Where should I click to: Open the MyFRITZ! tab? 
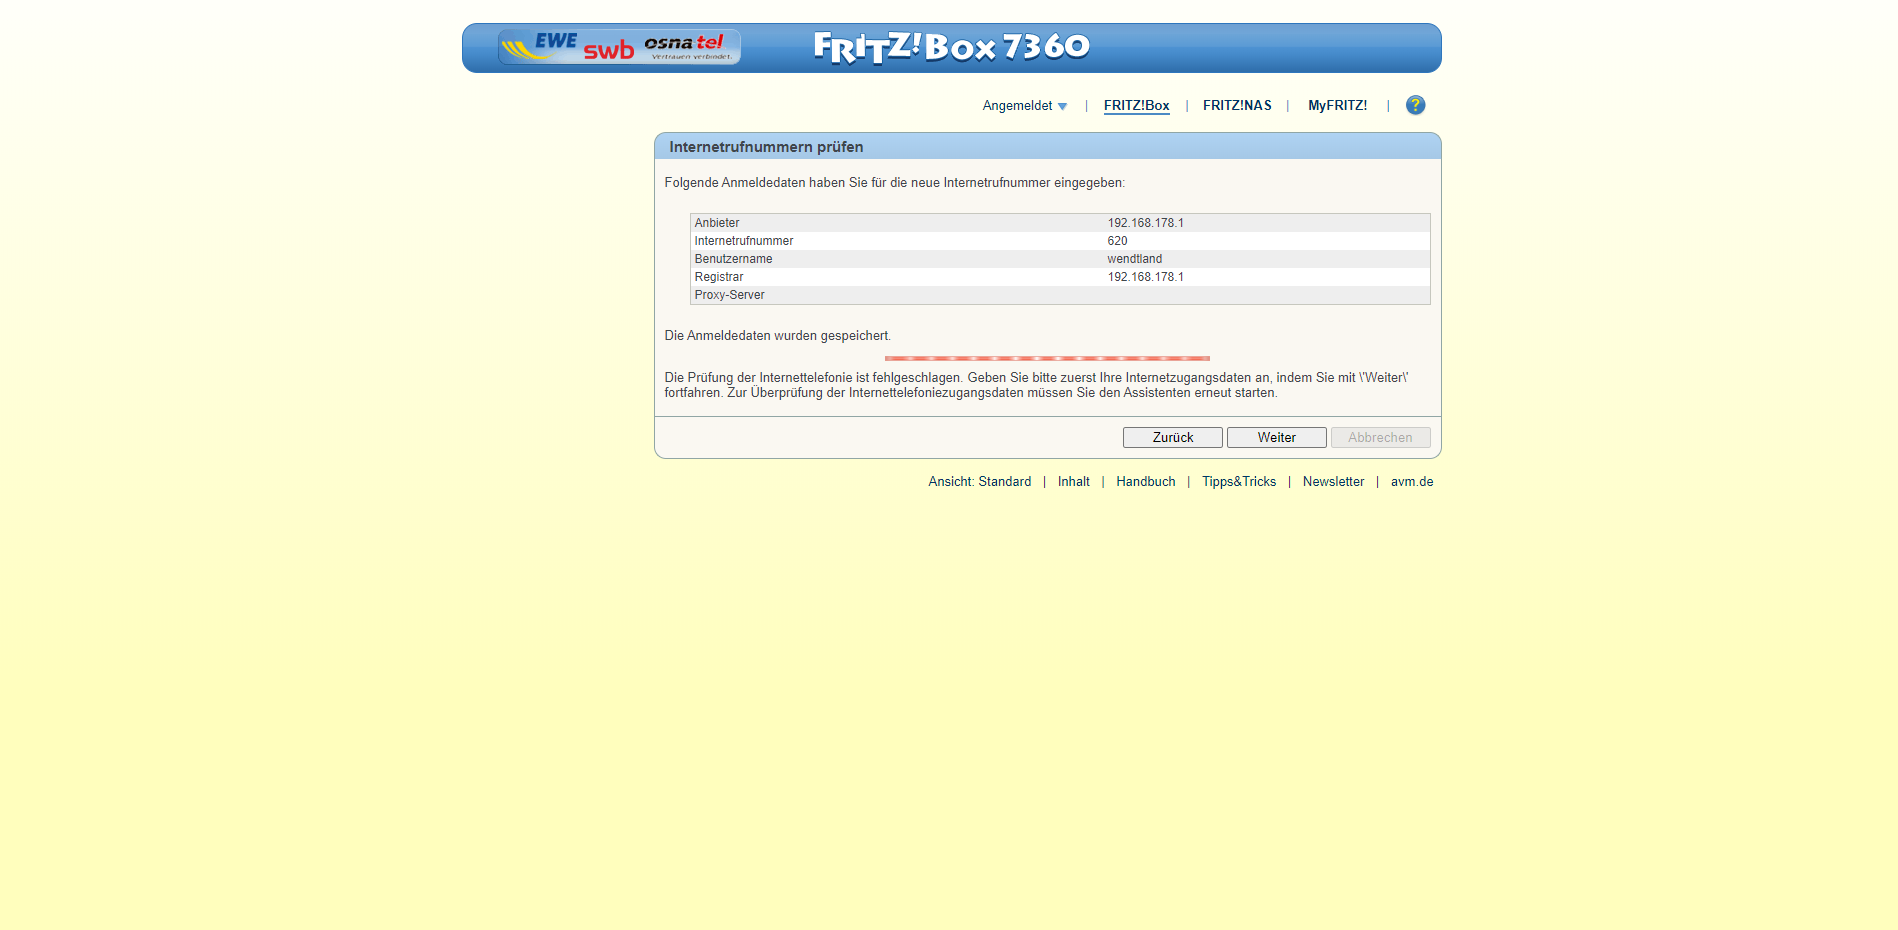(1337, 106)
